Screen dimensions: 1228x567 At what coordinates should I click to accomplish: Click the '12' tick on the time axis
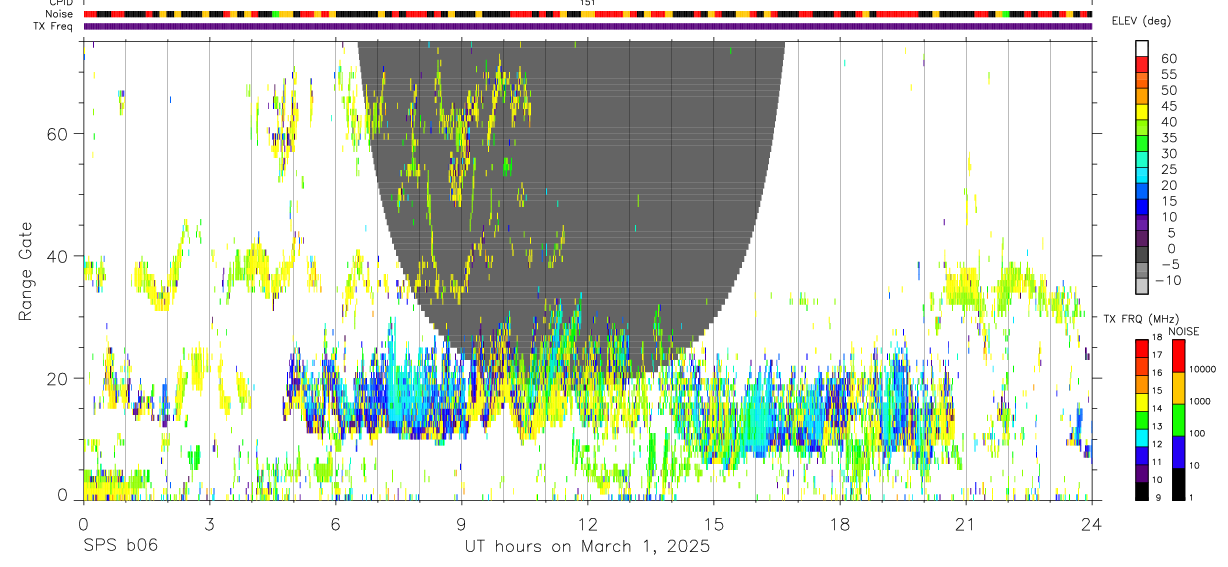tap(587, 524)
